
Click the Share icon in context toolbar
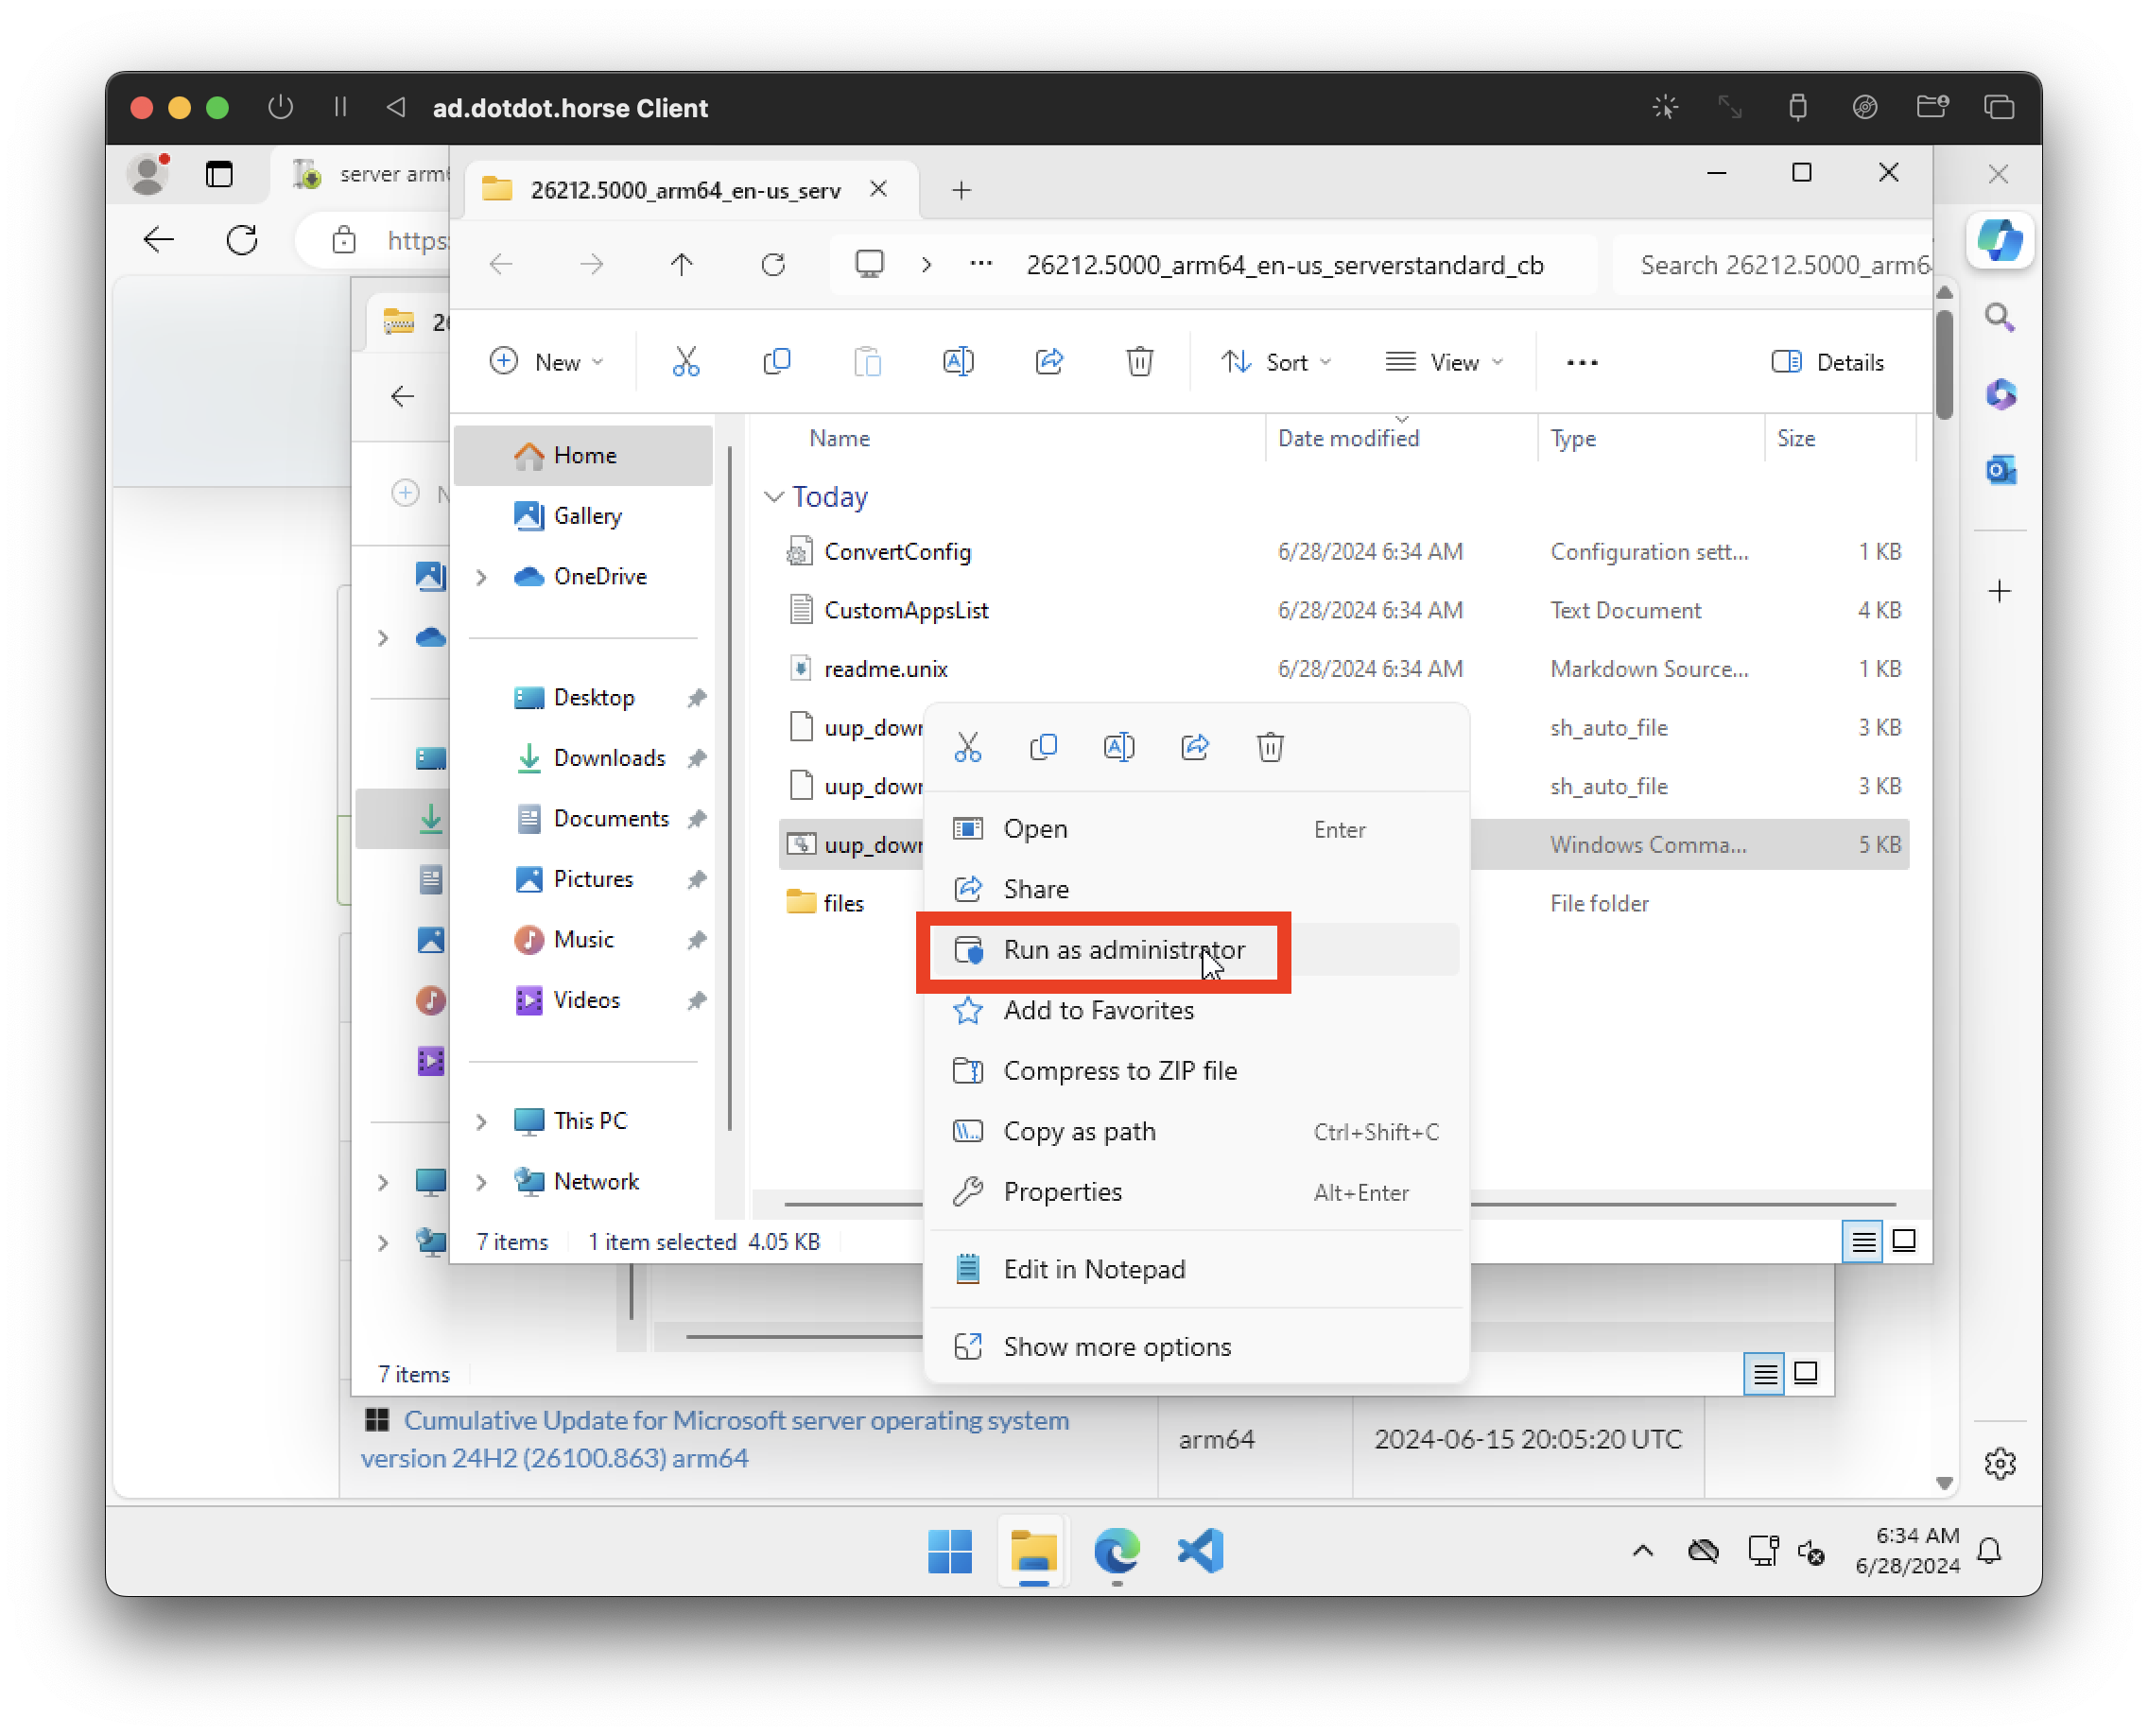[x=1195, y=746]
